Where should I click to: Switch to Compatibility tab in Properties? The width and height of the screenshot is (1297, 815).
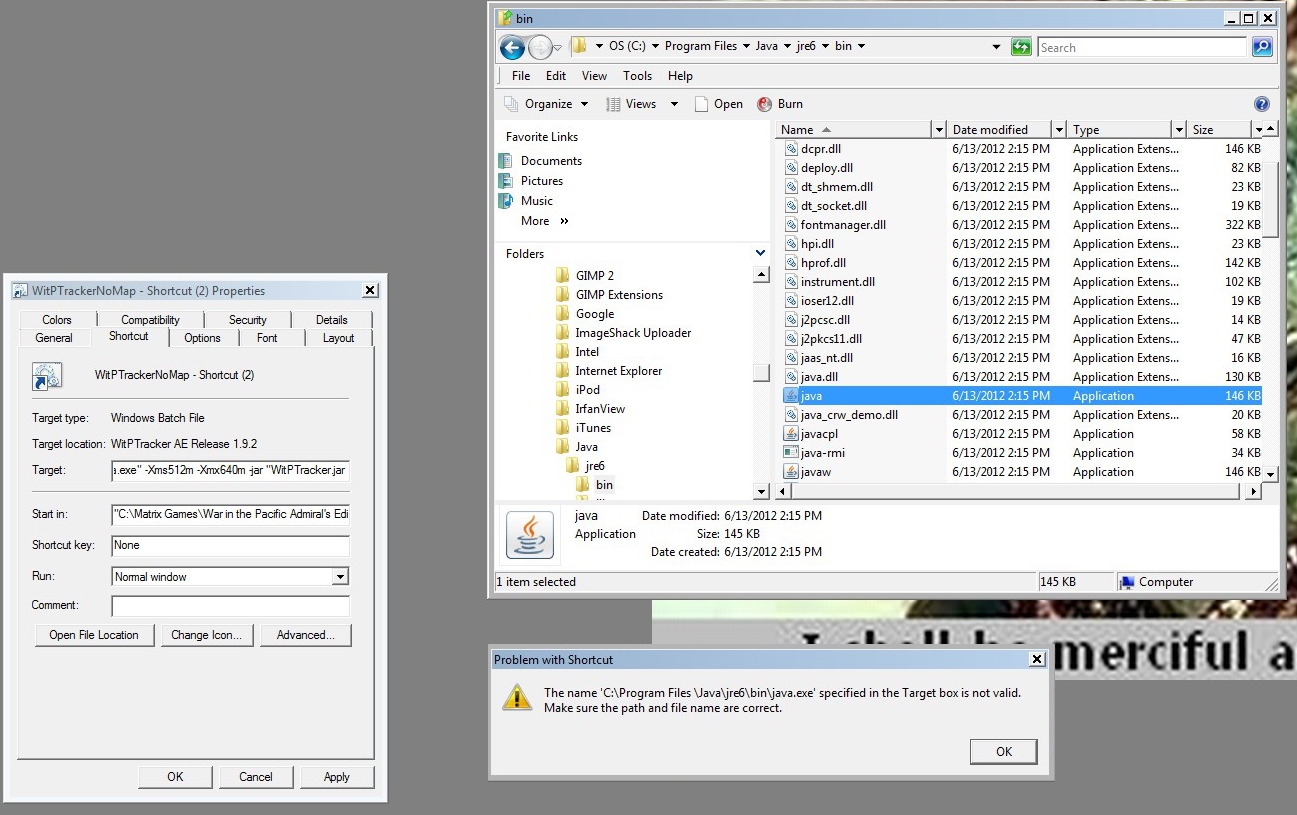[150, 320]
